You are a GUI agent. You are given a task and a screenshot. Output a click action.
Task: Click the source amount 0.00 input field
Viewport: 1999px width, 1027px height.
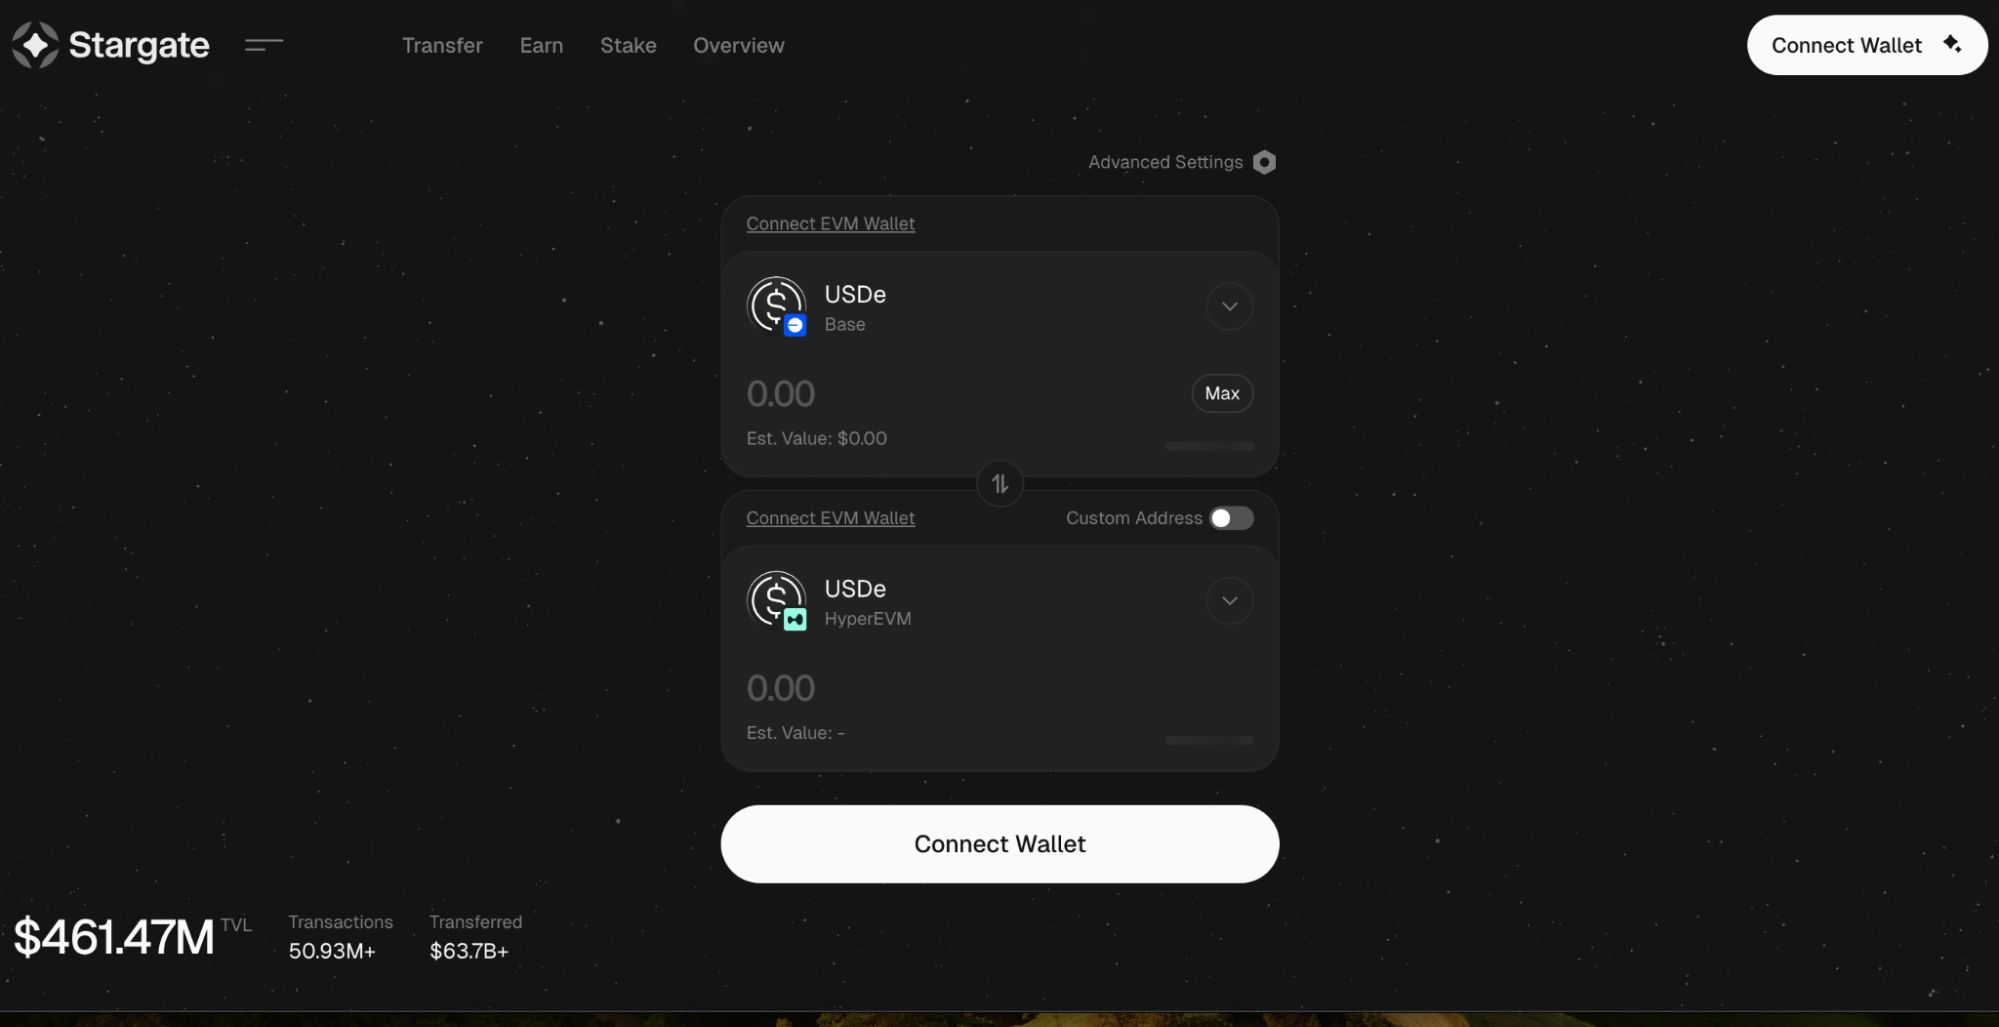(960, 394)
